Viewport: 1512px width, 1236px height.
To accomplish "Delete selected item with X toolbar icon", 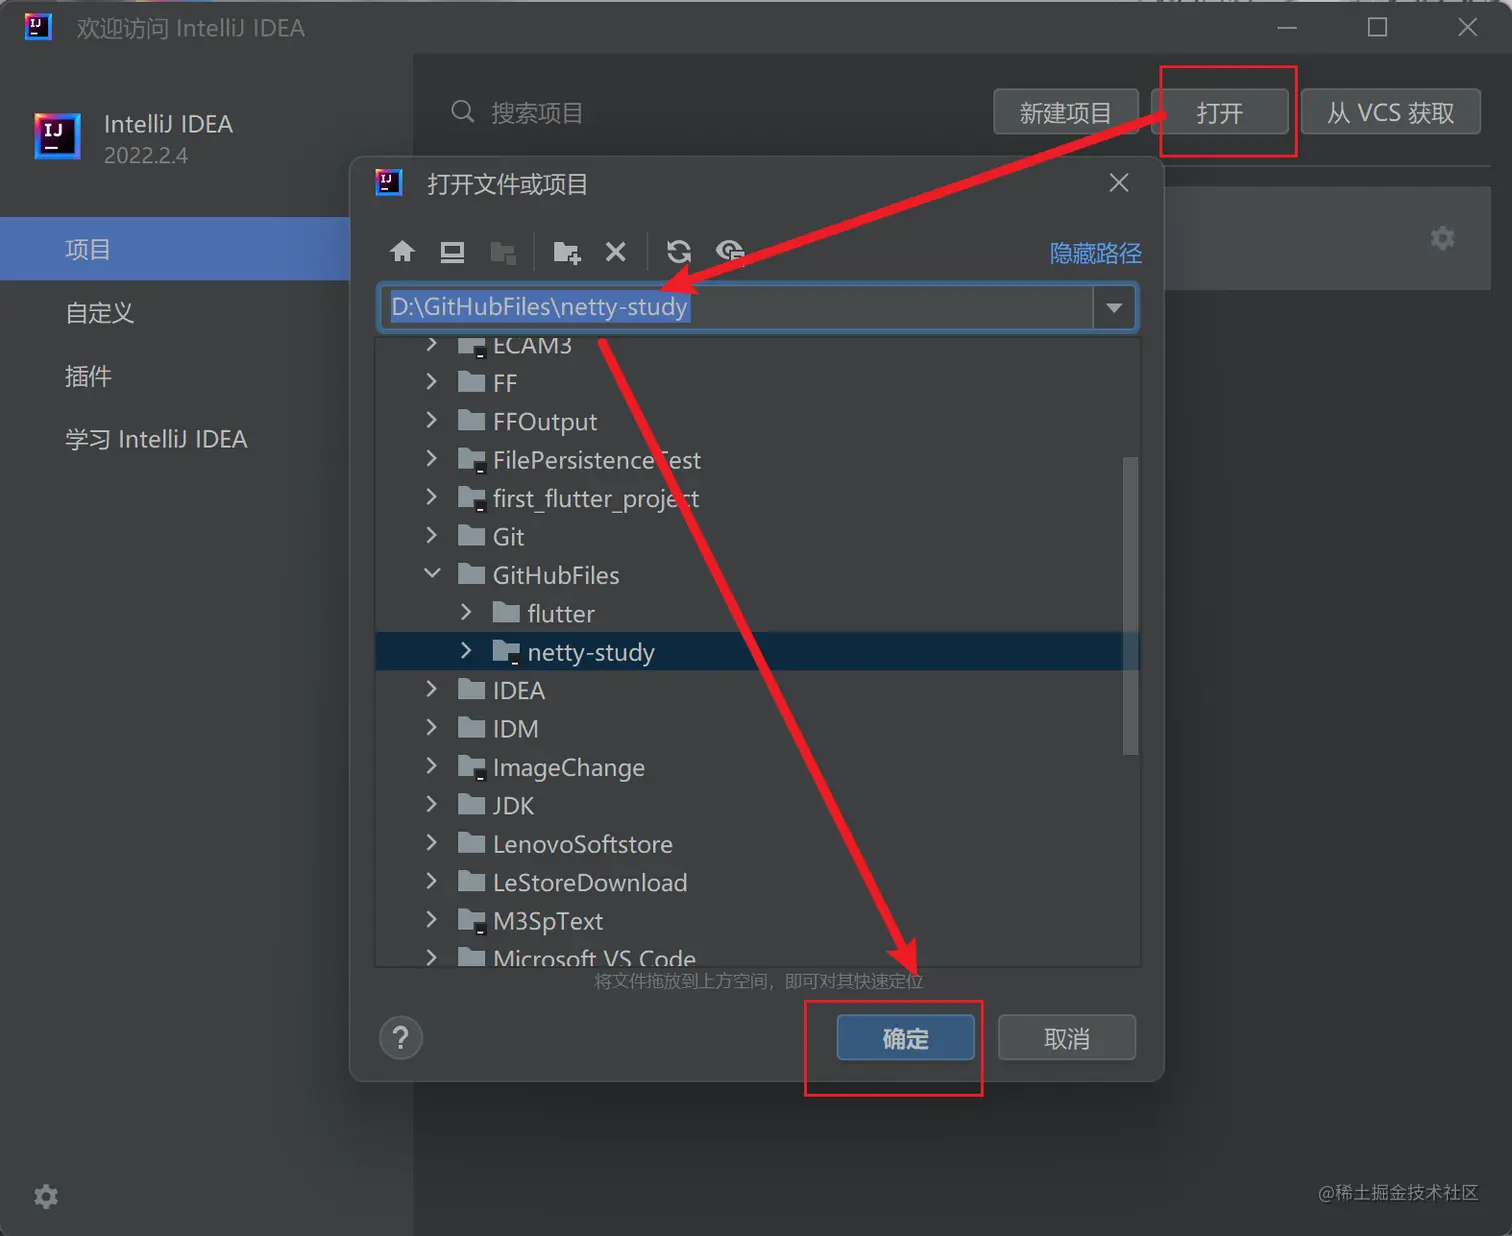I will [616, 252].
